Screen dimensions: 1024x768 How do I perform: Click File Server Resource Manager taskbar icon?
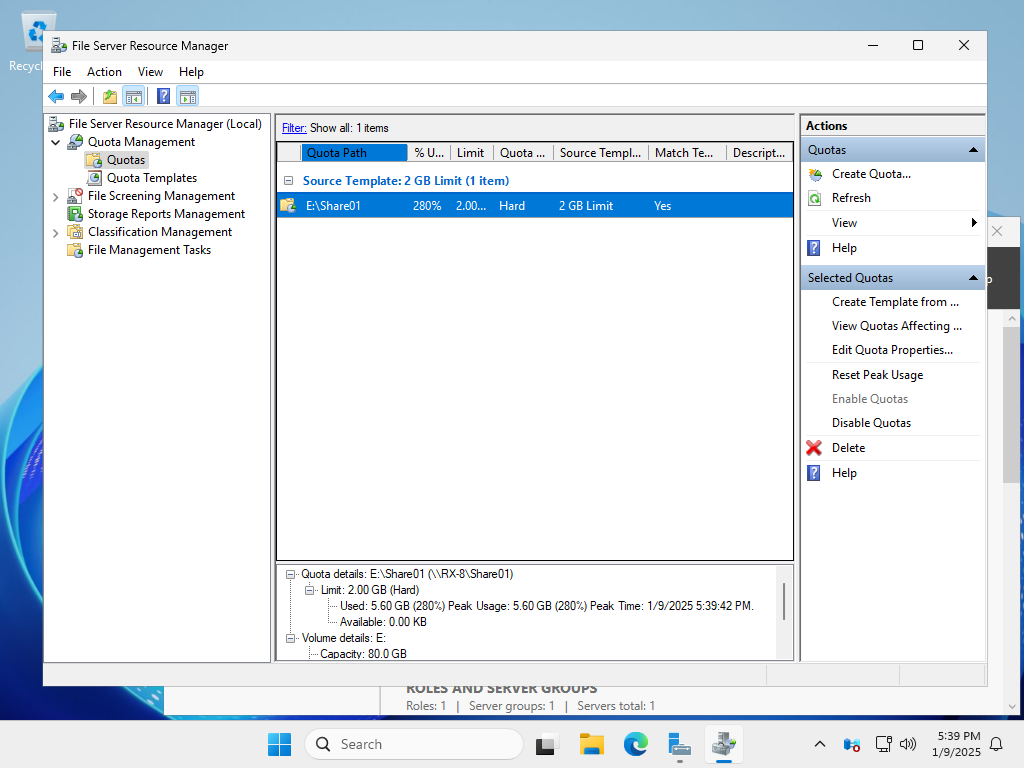[724, 744]
